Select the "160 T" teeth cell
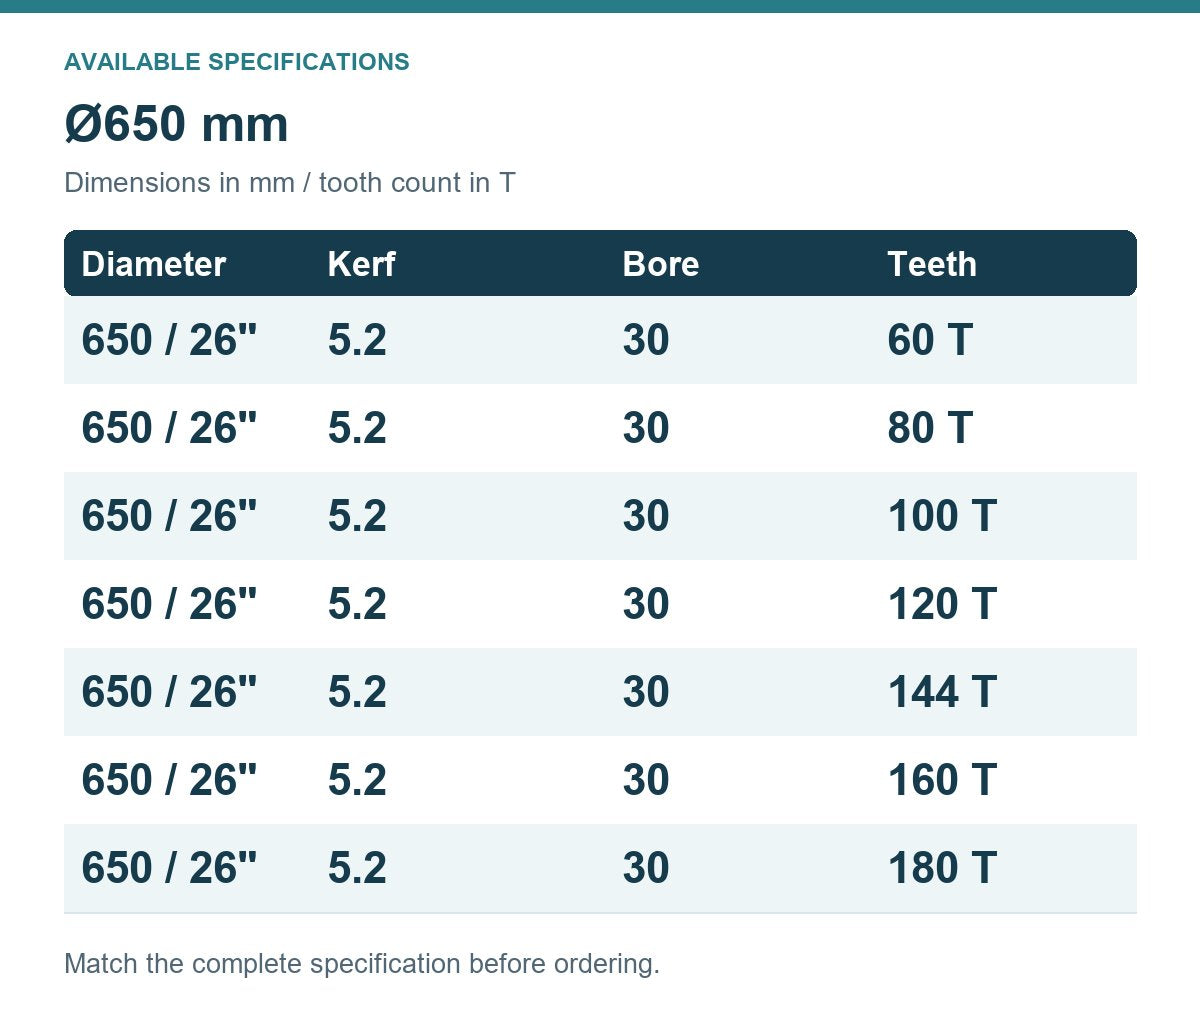The height and width of the screenshot is (1028, 1200). [x=942, y=780]
